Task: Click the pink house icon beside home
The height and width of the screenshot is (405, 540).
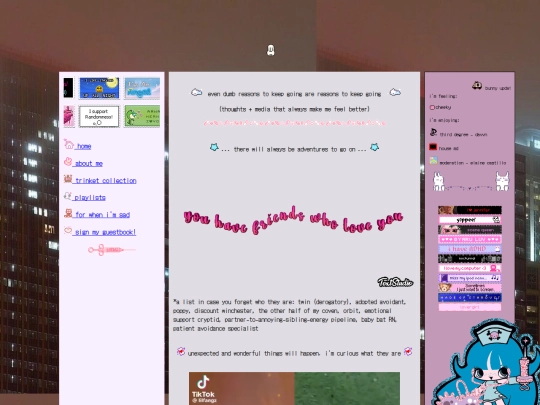Action: click(x=69, y=144)
